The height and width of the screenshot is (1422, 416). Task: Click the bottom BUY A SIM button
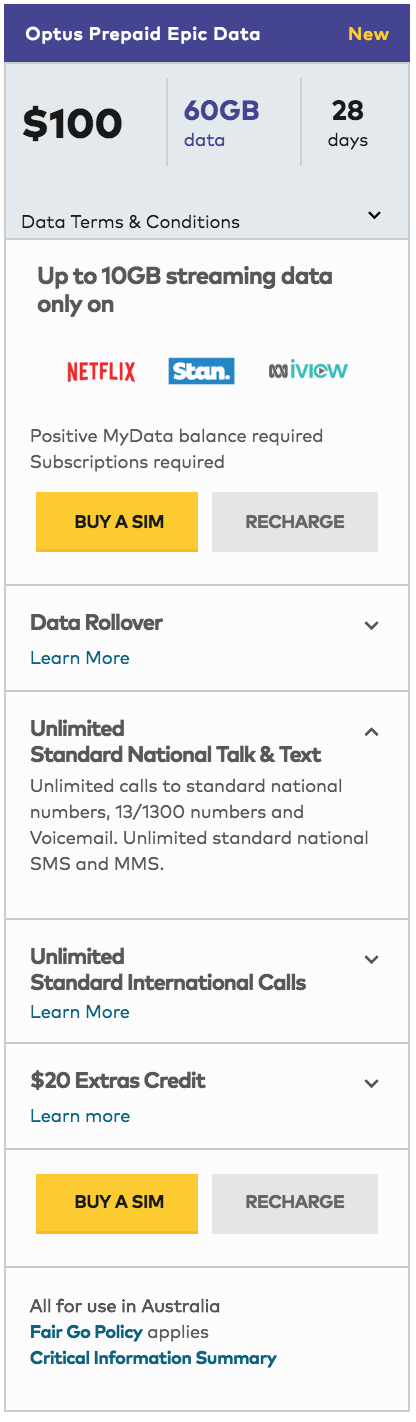[x=117, y=1203]
